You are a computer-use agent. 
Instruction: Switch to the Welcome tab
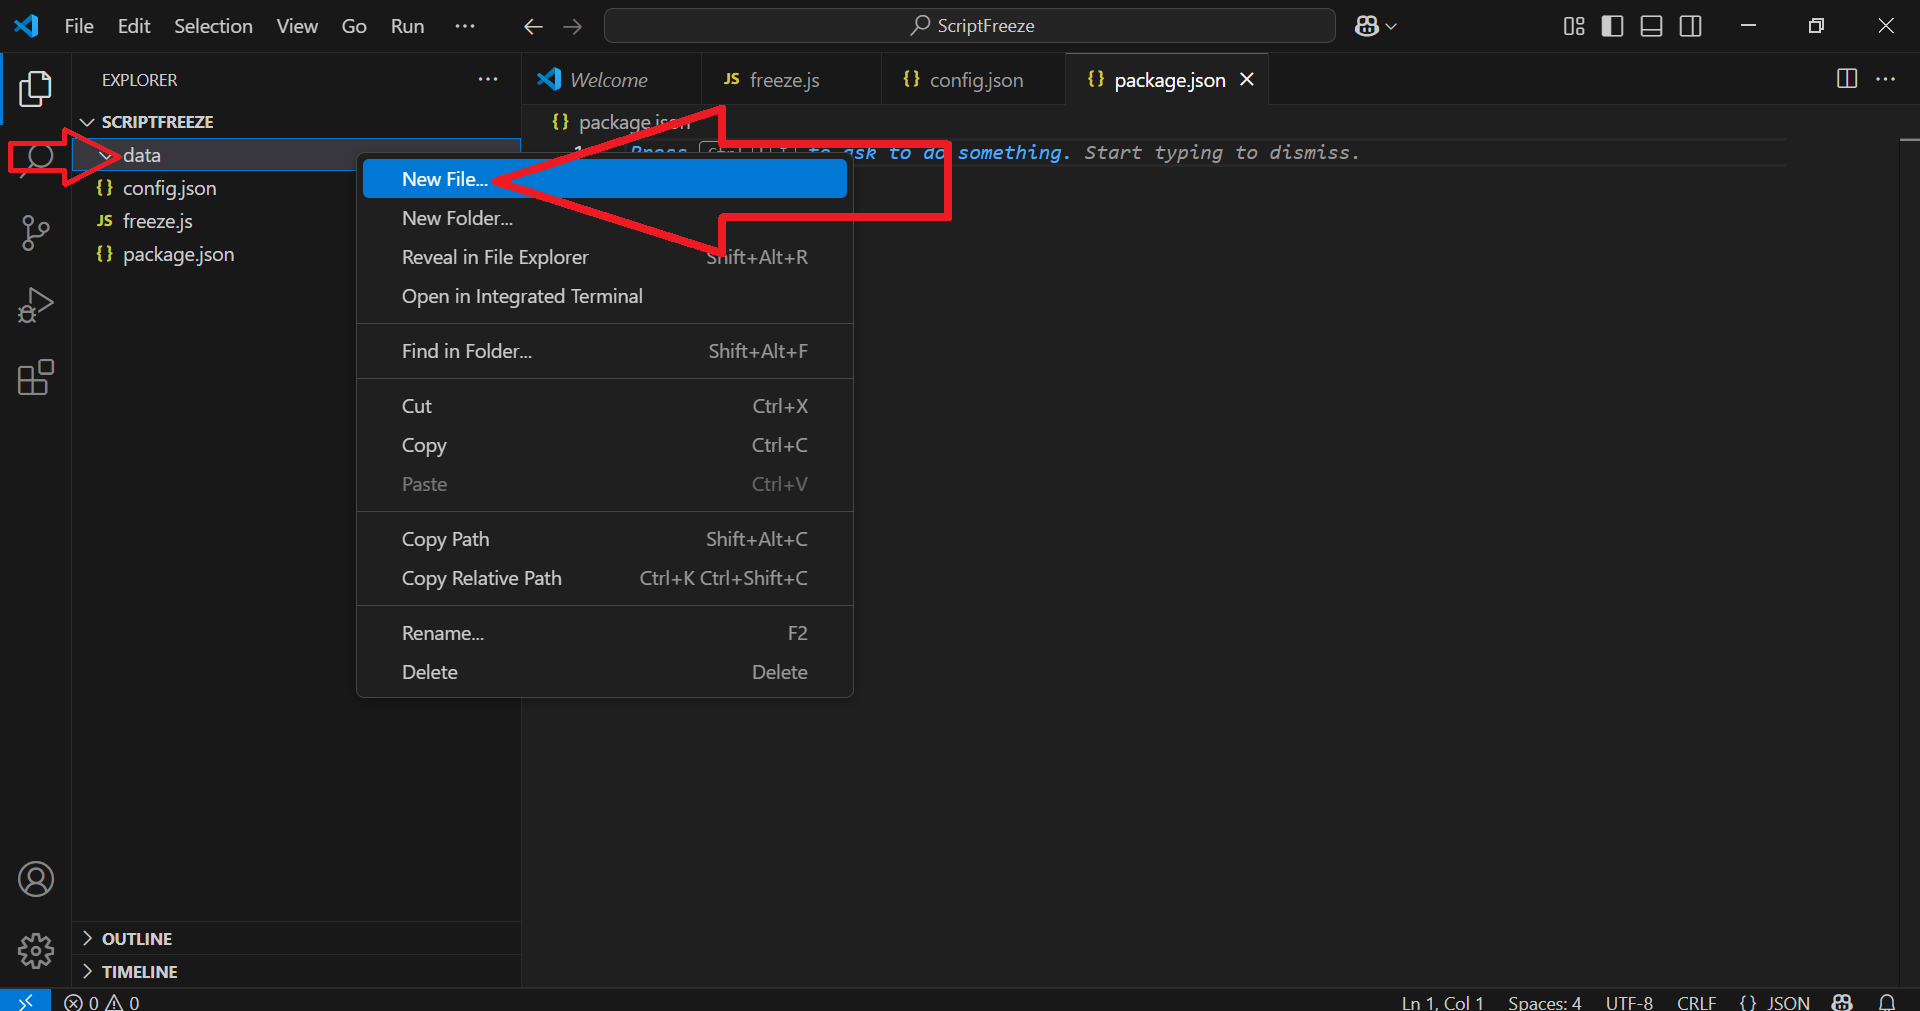click(611, 79)
